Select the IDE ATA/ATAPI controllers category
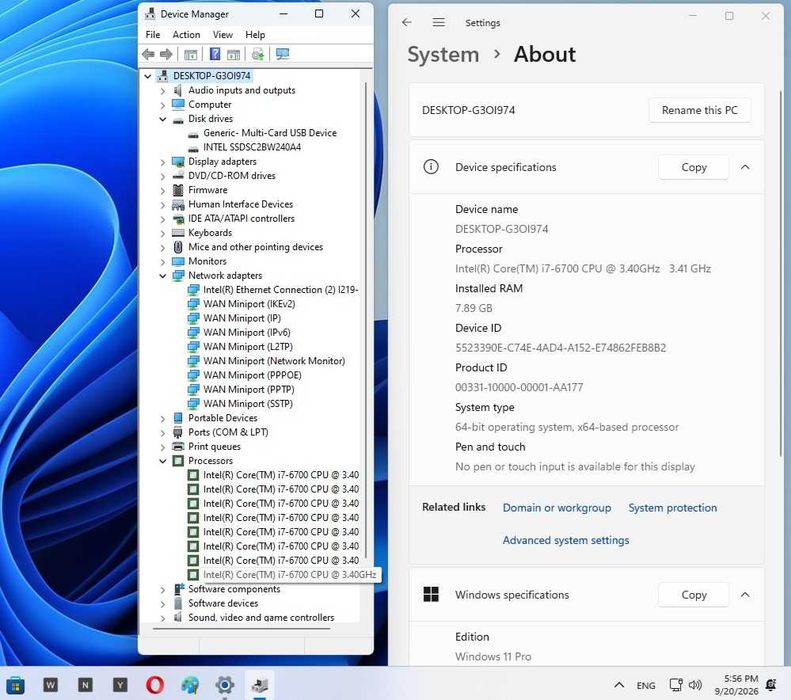This screenshot has height=700, width=791. point(241,218)
